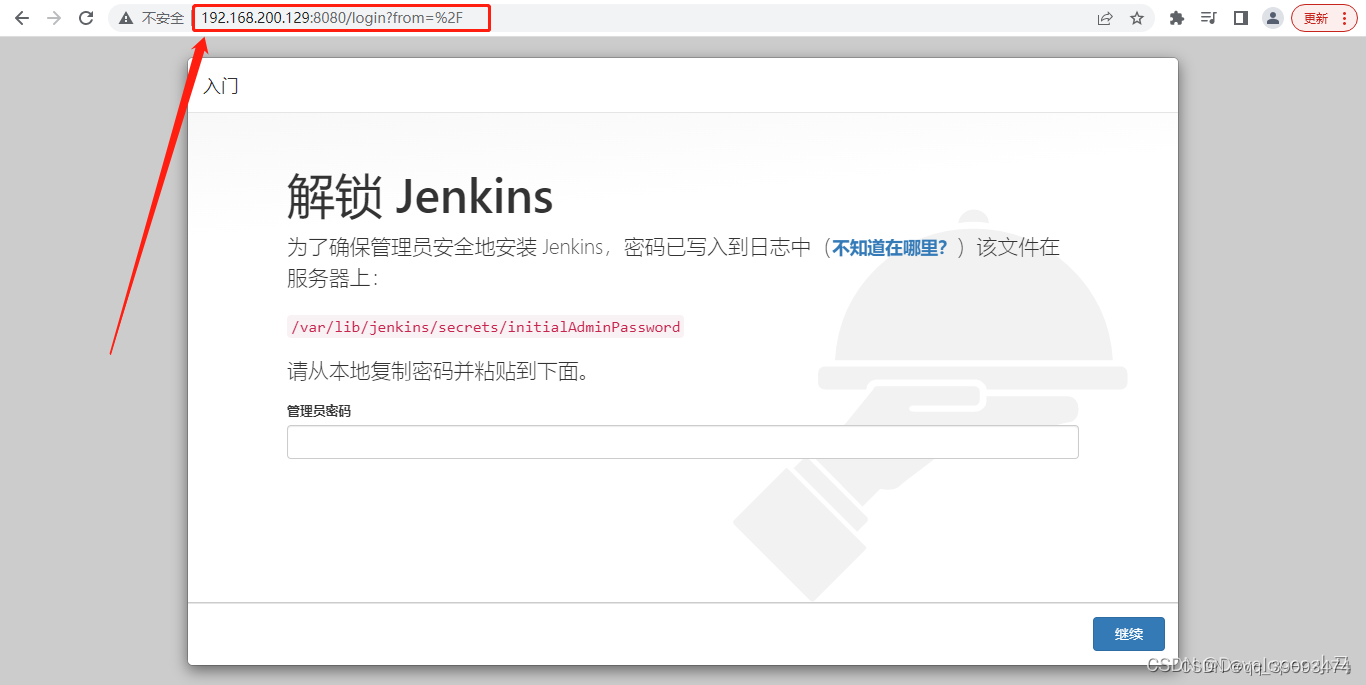This screenshot has height=685, width=1366.
Task: Toggle the browser side panel icon
Action: (x=1241, y=18)
